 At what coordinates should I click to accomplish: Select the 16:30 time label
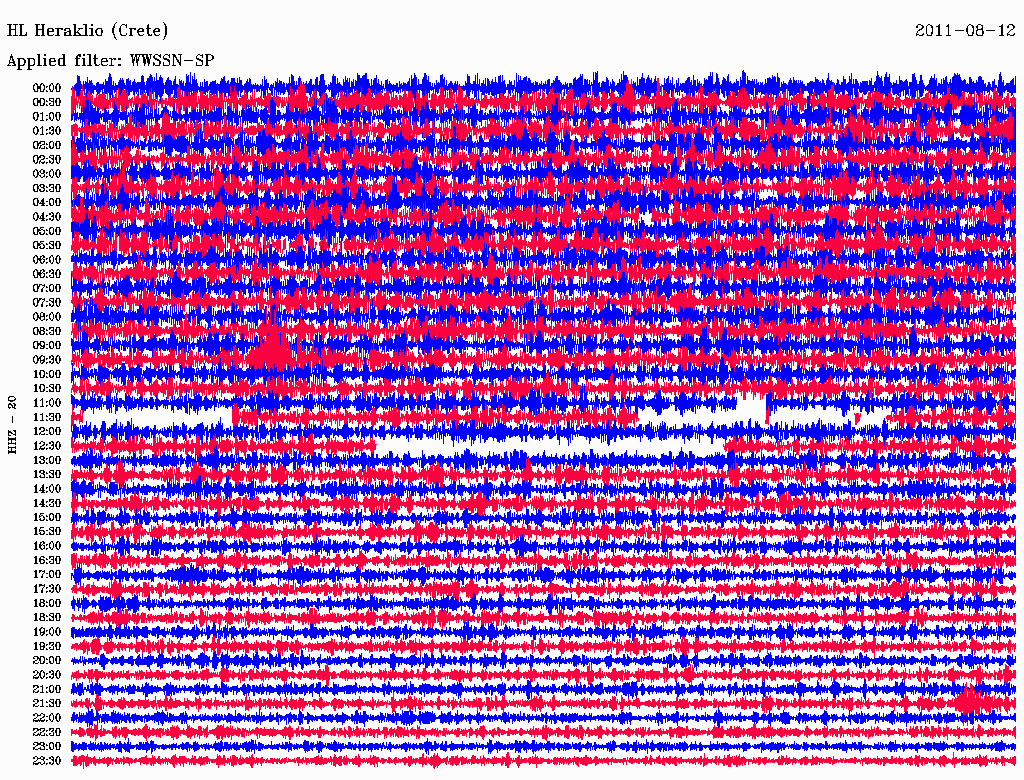pos(47,561)
